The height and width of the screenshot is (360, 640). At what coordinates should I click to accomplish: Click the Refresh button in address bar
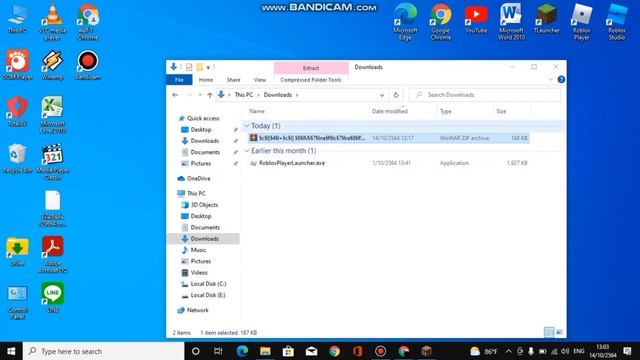click(x=396, y=95)
